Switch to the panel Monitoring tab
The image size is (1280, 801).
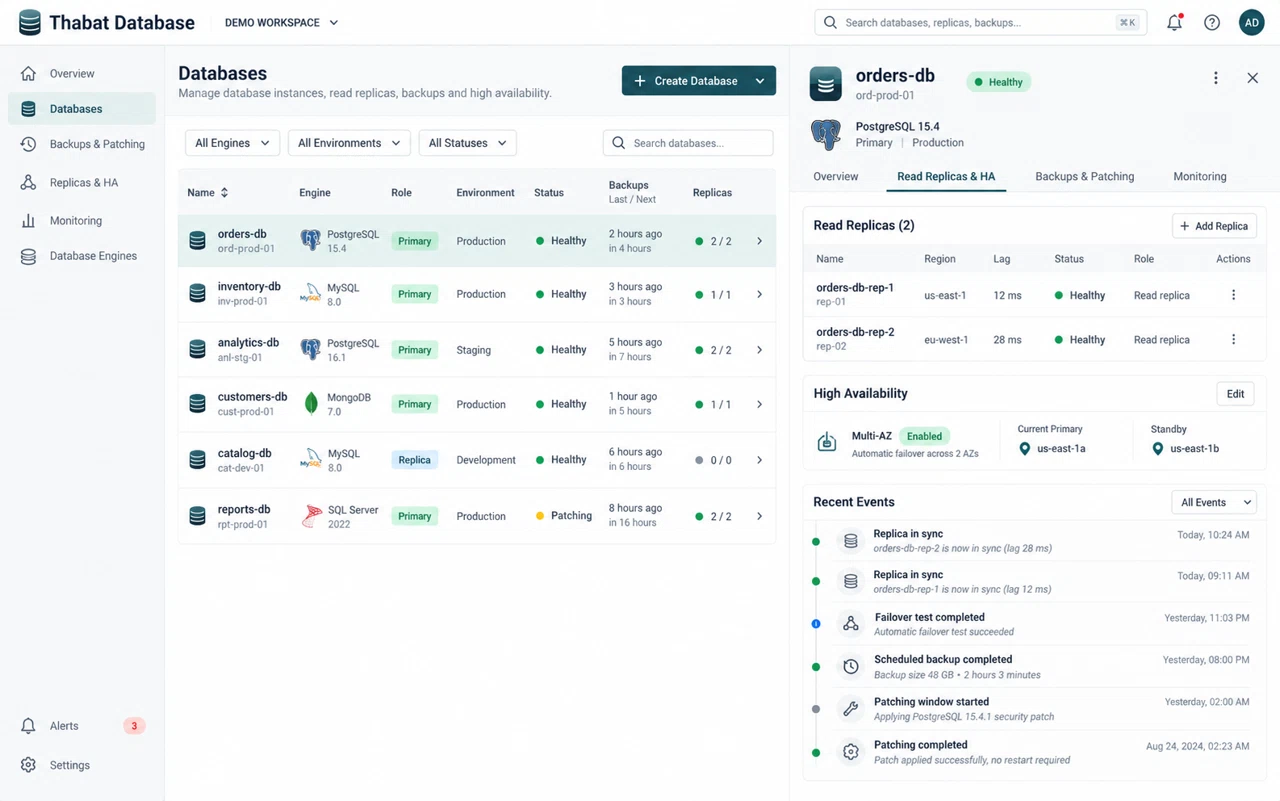point(1199,177)
